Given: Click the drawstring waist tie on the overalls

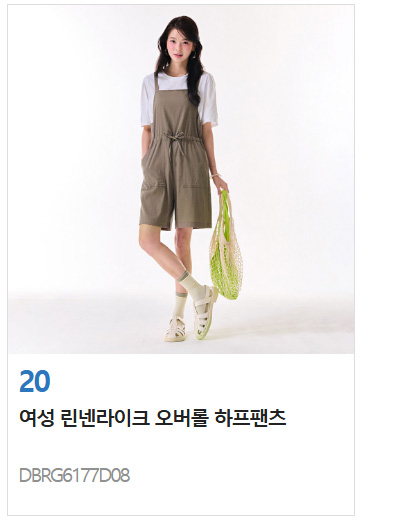Looking at the screenshot, I should 174,144.
